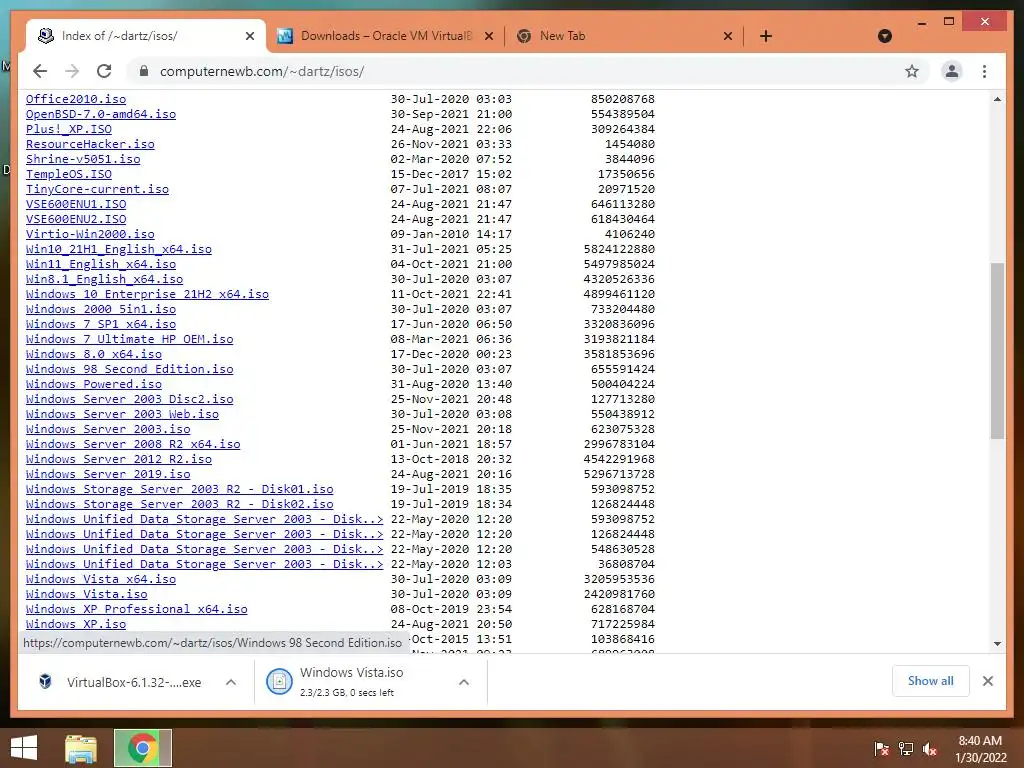Open Windows Server 2003 Disc2.iso link
The image size is (1024, 768).
coord(129,400)
